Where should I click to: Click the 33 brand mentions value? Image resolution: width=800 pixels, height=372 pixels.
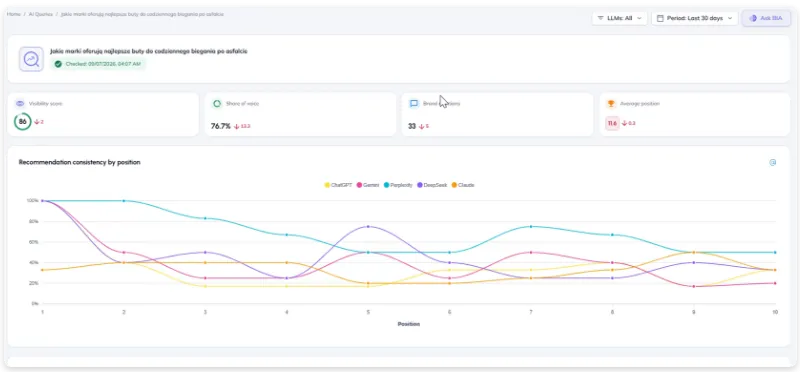(x=412, y=126)
